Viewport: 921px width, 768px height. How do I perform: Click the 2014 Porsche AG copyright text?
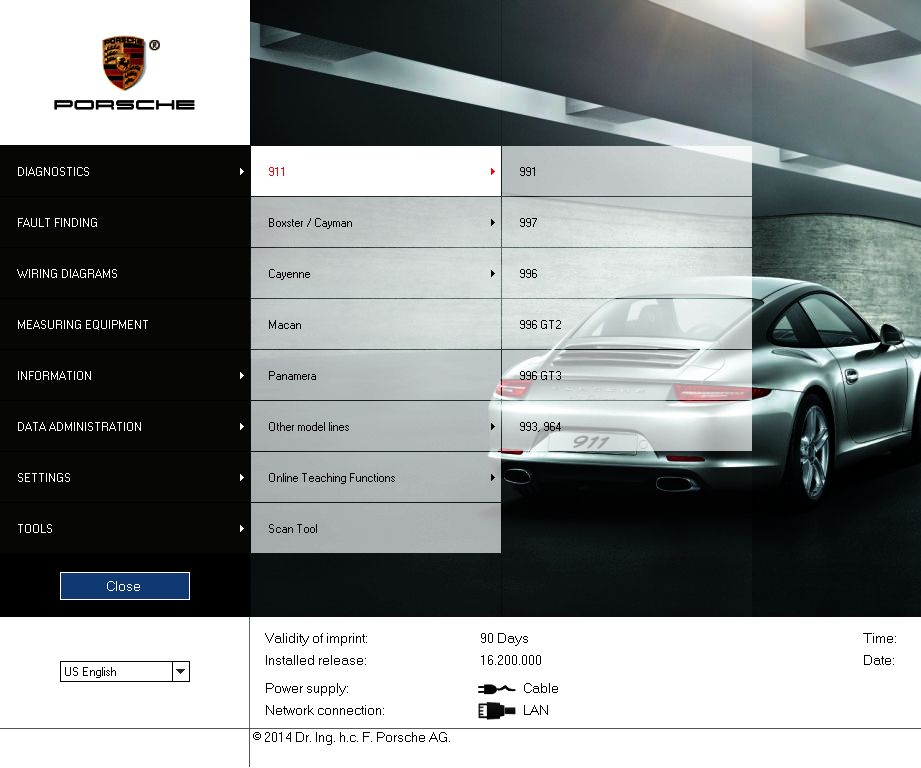tap(352, 737)
